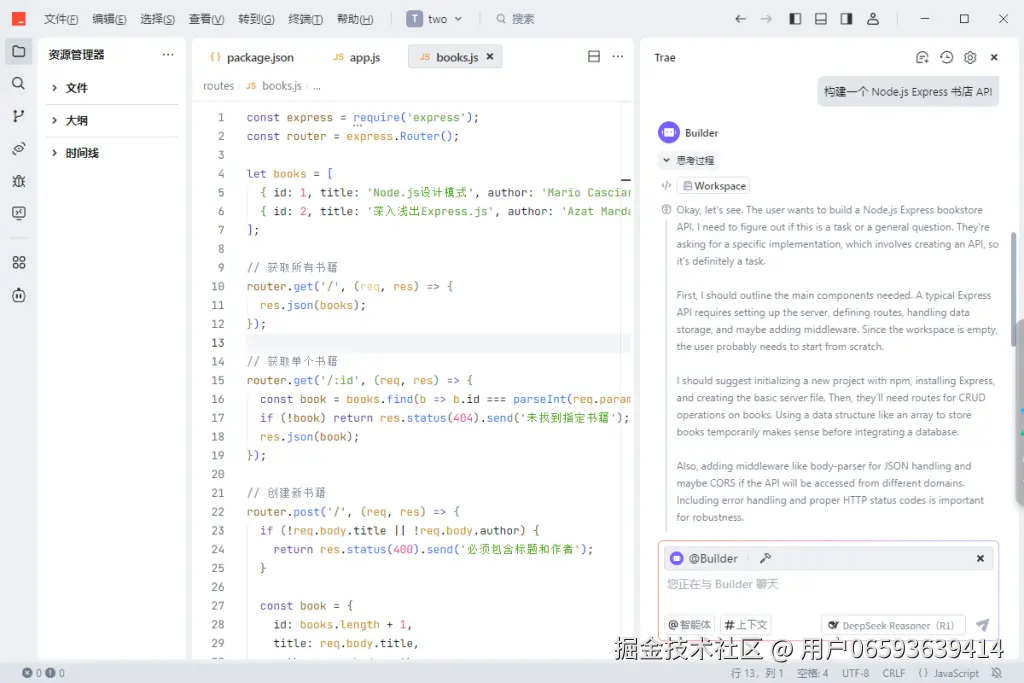Open editor more actions menu
This screenshot has width=1024, height=683.
(618, 57)
